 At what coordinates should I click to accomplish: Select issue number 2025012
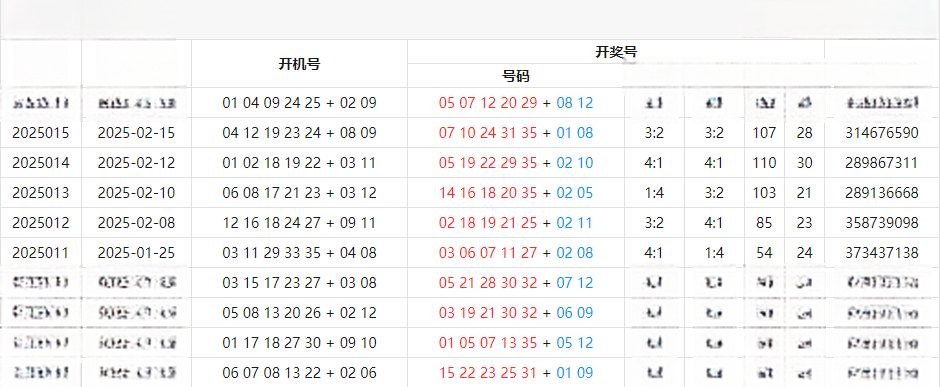(41, 223)
